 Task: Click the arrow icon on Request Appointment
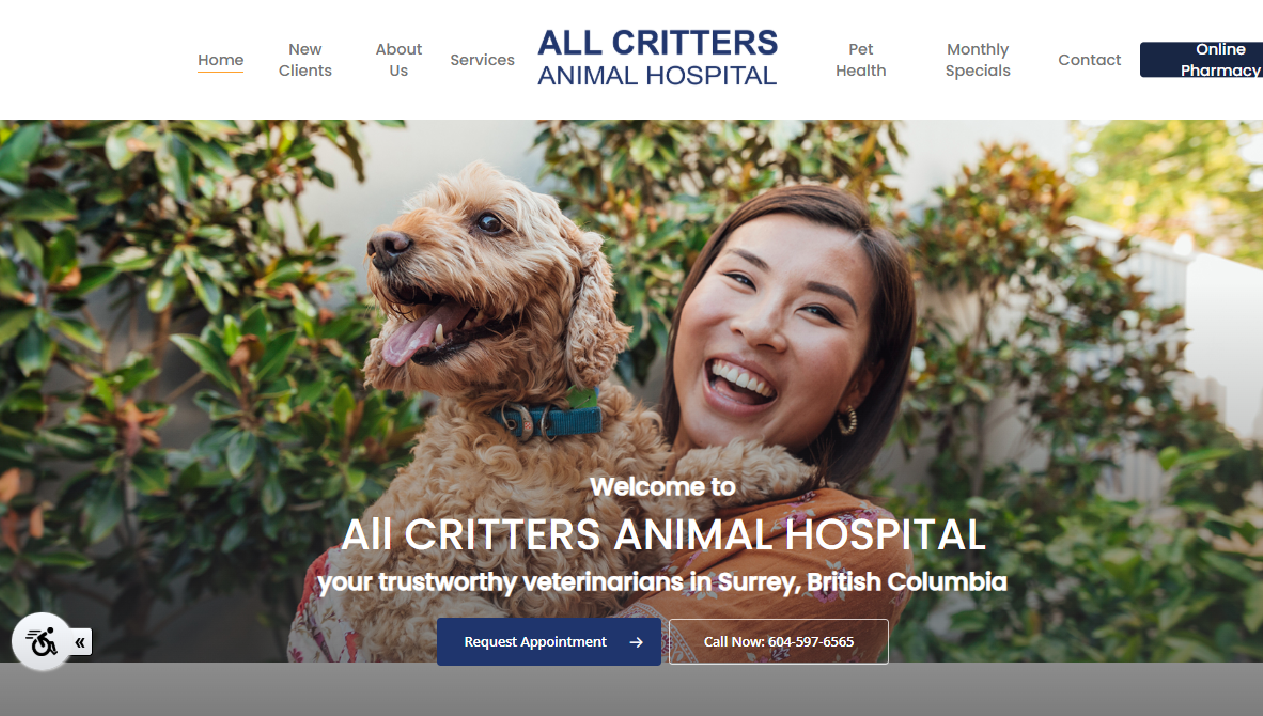pyautogui.click(x=636, y=642)
